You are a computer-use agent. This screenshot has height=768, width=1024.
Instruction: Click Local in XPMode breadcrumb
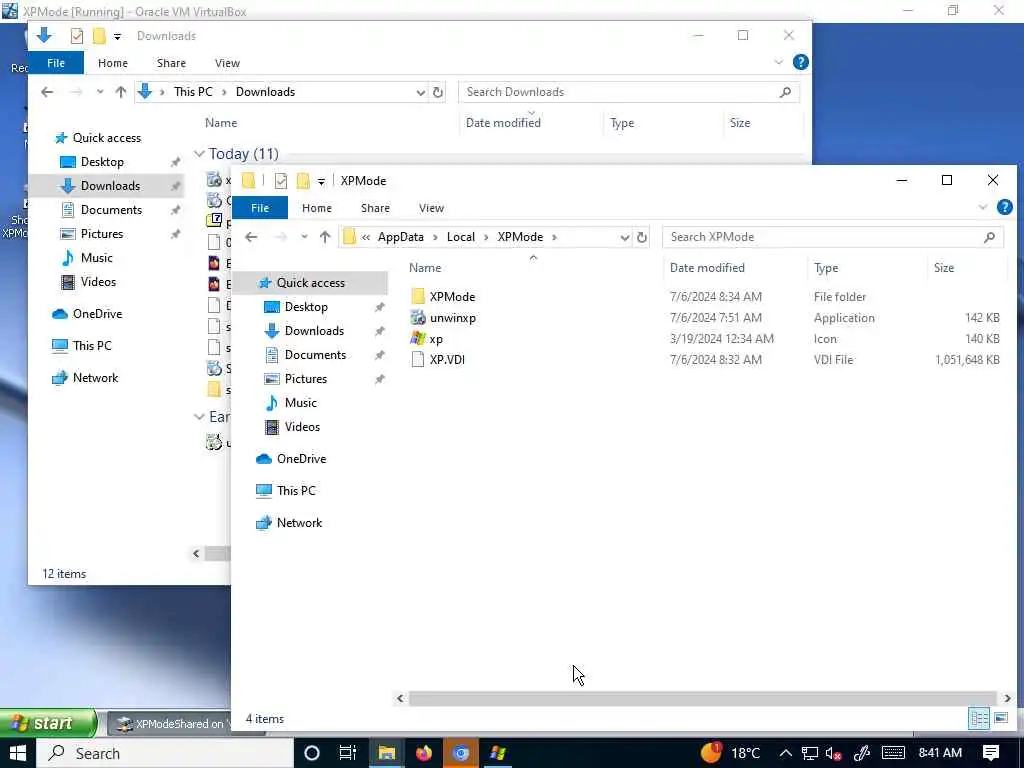coord(460,237)
